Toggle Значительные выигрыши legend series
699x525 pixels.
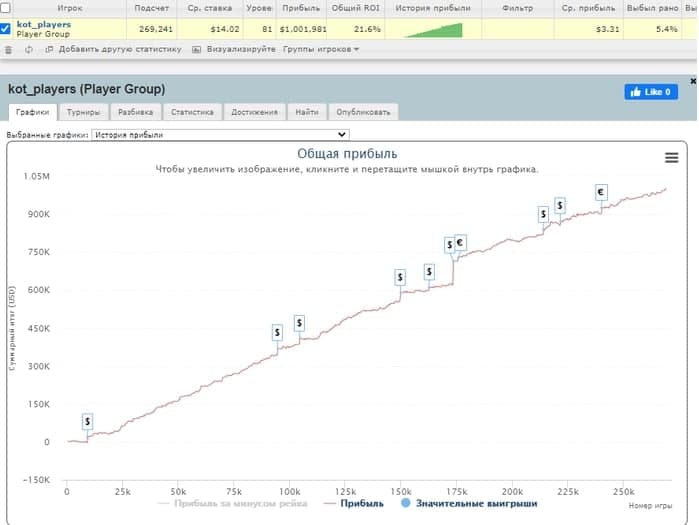coord(469,503)
